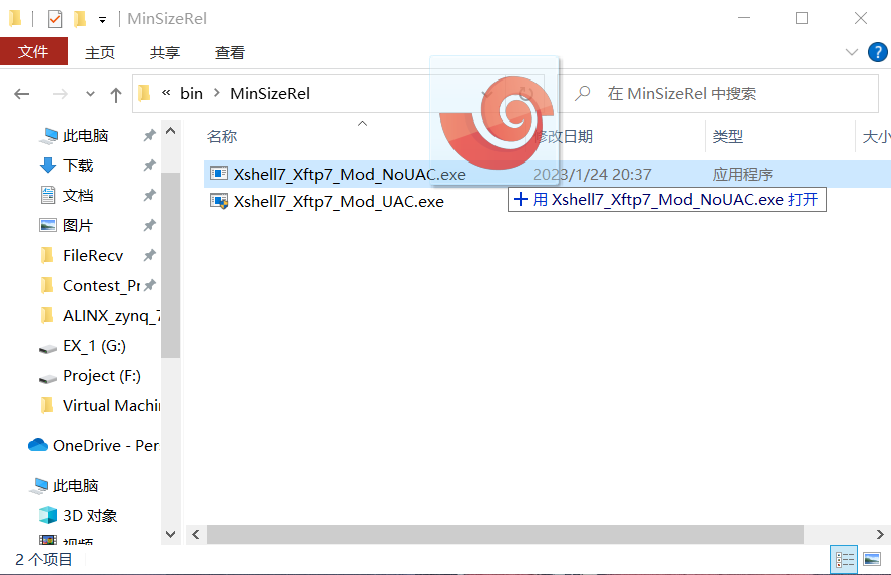Sort by the 类型 column header

point(728,136)
